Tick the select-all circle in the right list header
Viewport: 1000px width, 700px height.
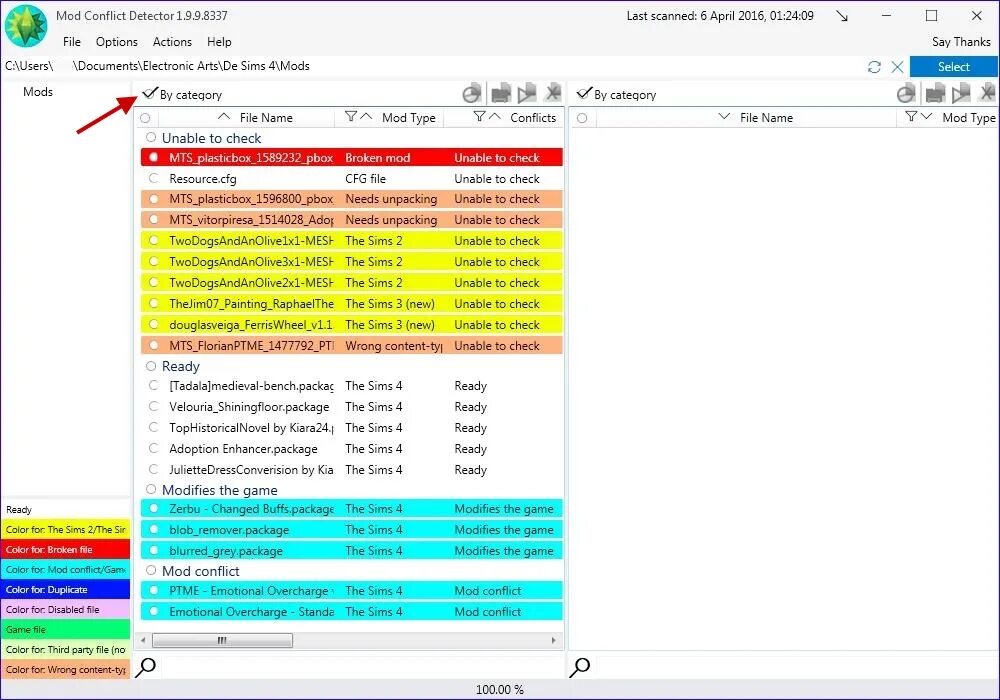pos(582,118)
